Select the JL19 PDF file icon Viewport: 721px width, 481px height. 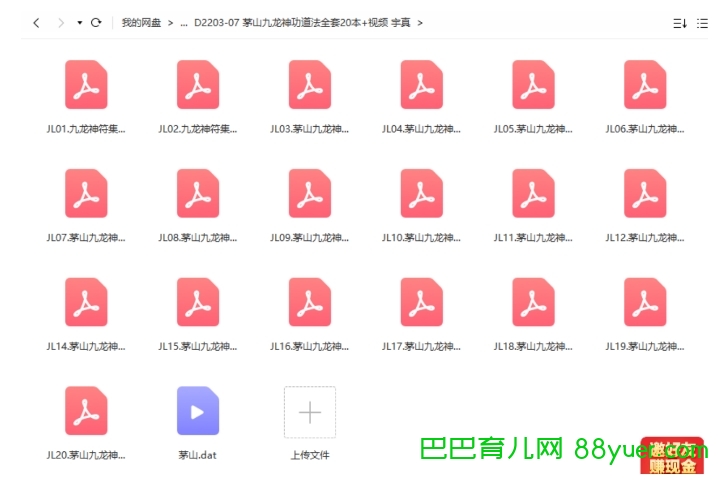[x=645, y=302]
